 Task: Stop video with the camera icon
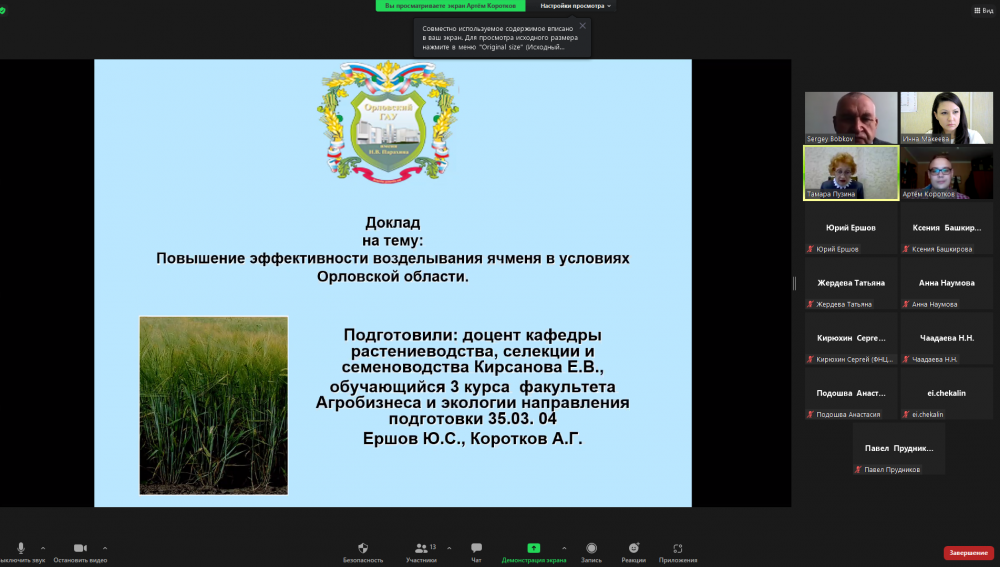(80, 548)
